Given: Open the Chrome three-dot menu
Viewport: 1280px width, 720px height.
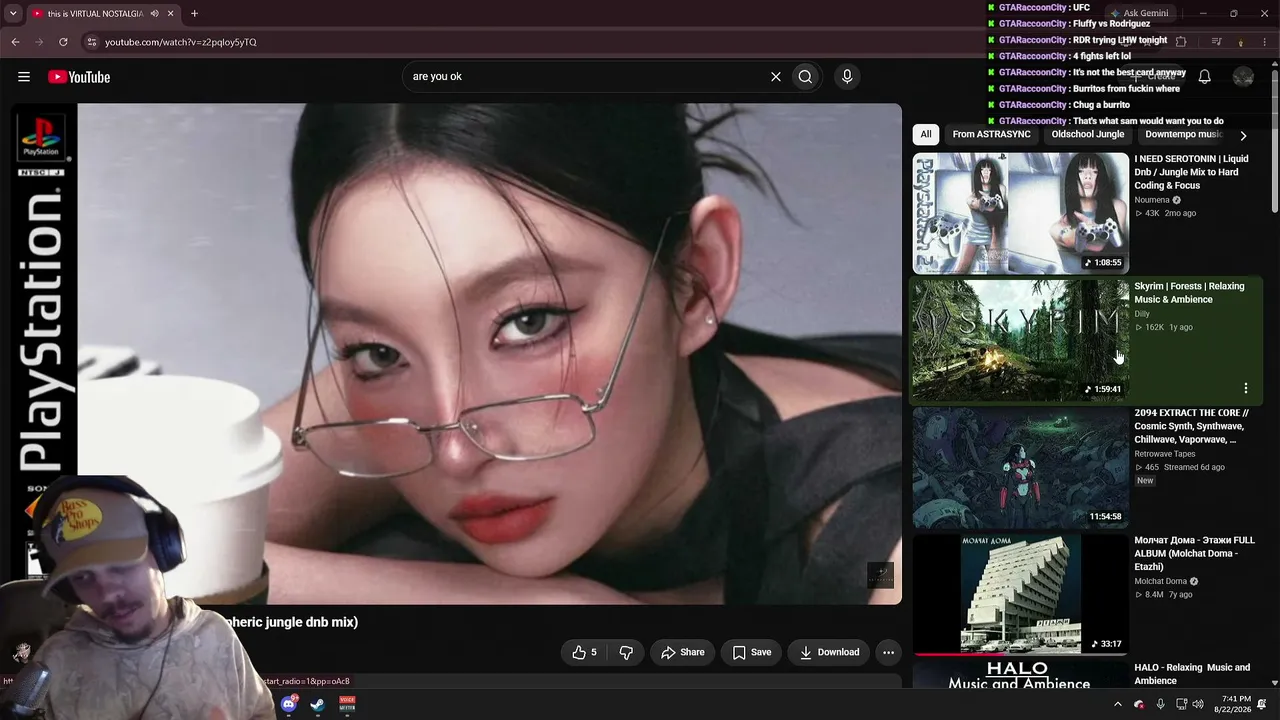Looking at the screenshot, I should click(1264, 42).
